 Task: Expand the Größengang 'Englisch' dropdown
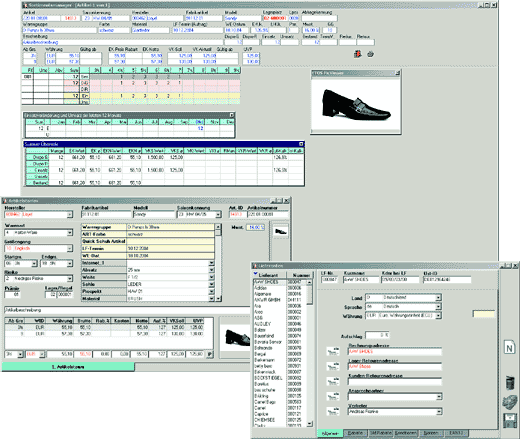70,248
